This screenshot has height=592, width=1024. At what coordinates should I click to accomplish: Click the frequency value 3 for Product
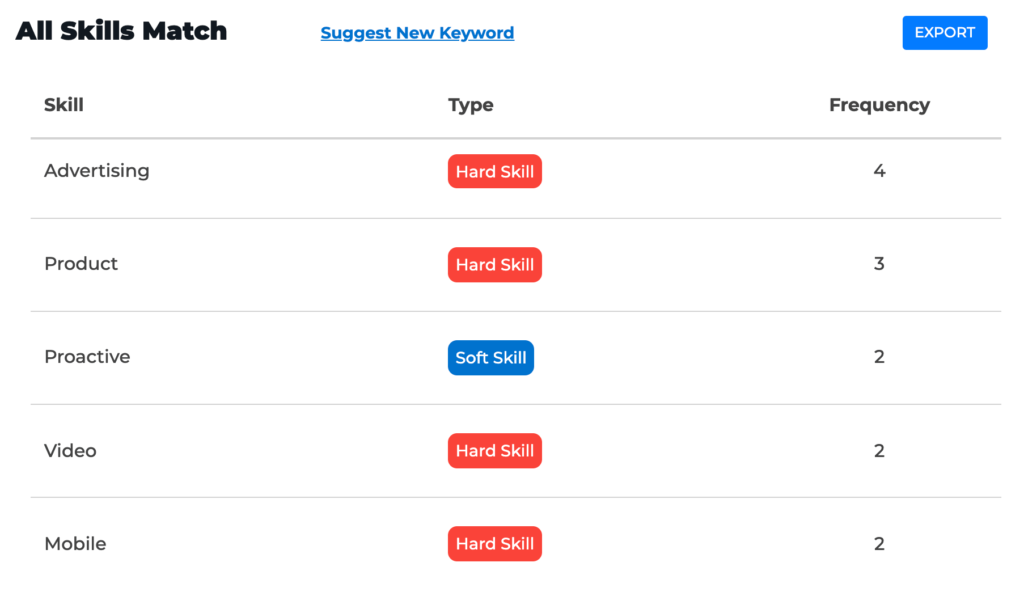[879, 263]
